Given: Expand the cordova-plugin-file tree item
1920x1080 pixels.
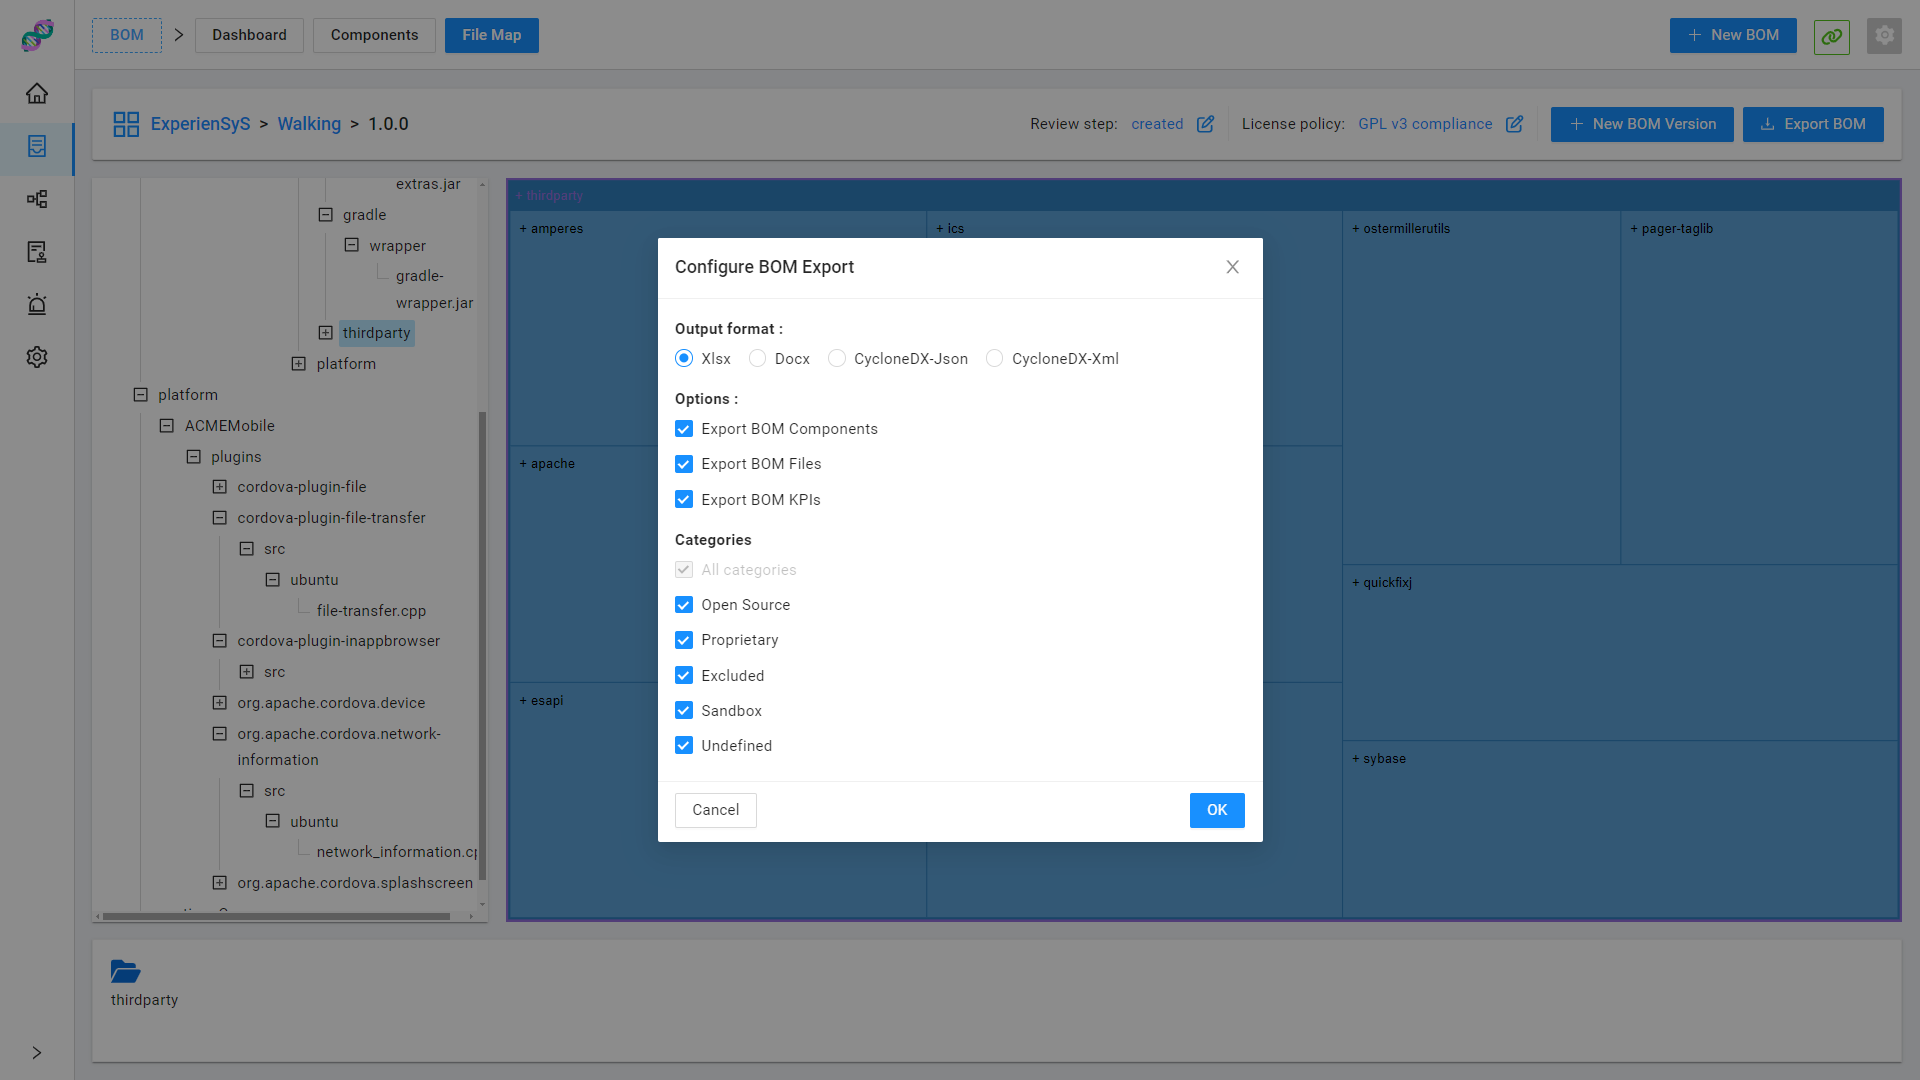Looking at the screenshot, I should 220,487.
